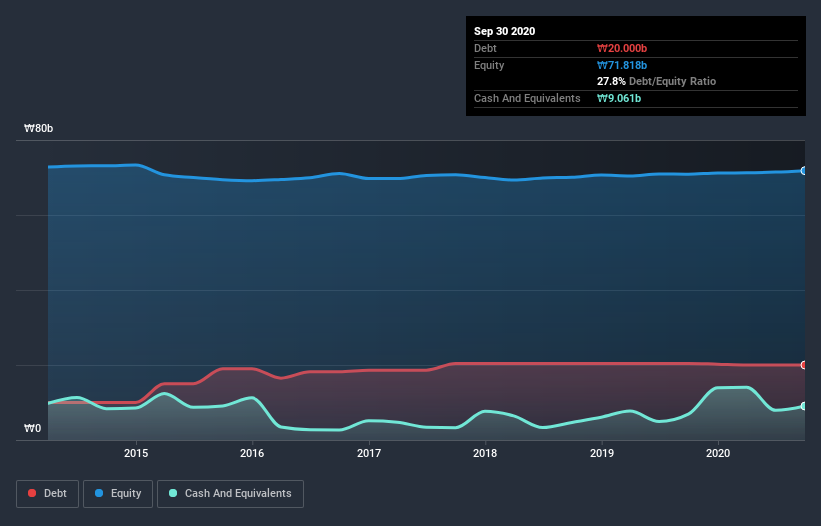
Task: Click the Sep 30 2020 tooltip date
Action: coord(504,31)
